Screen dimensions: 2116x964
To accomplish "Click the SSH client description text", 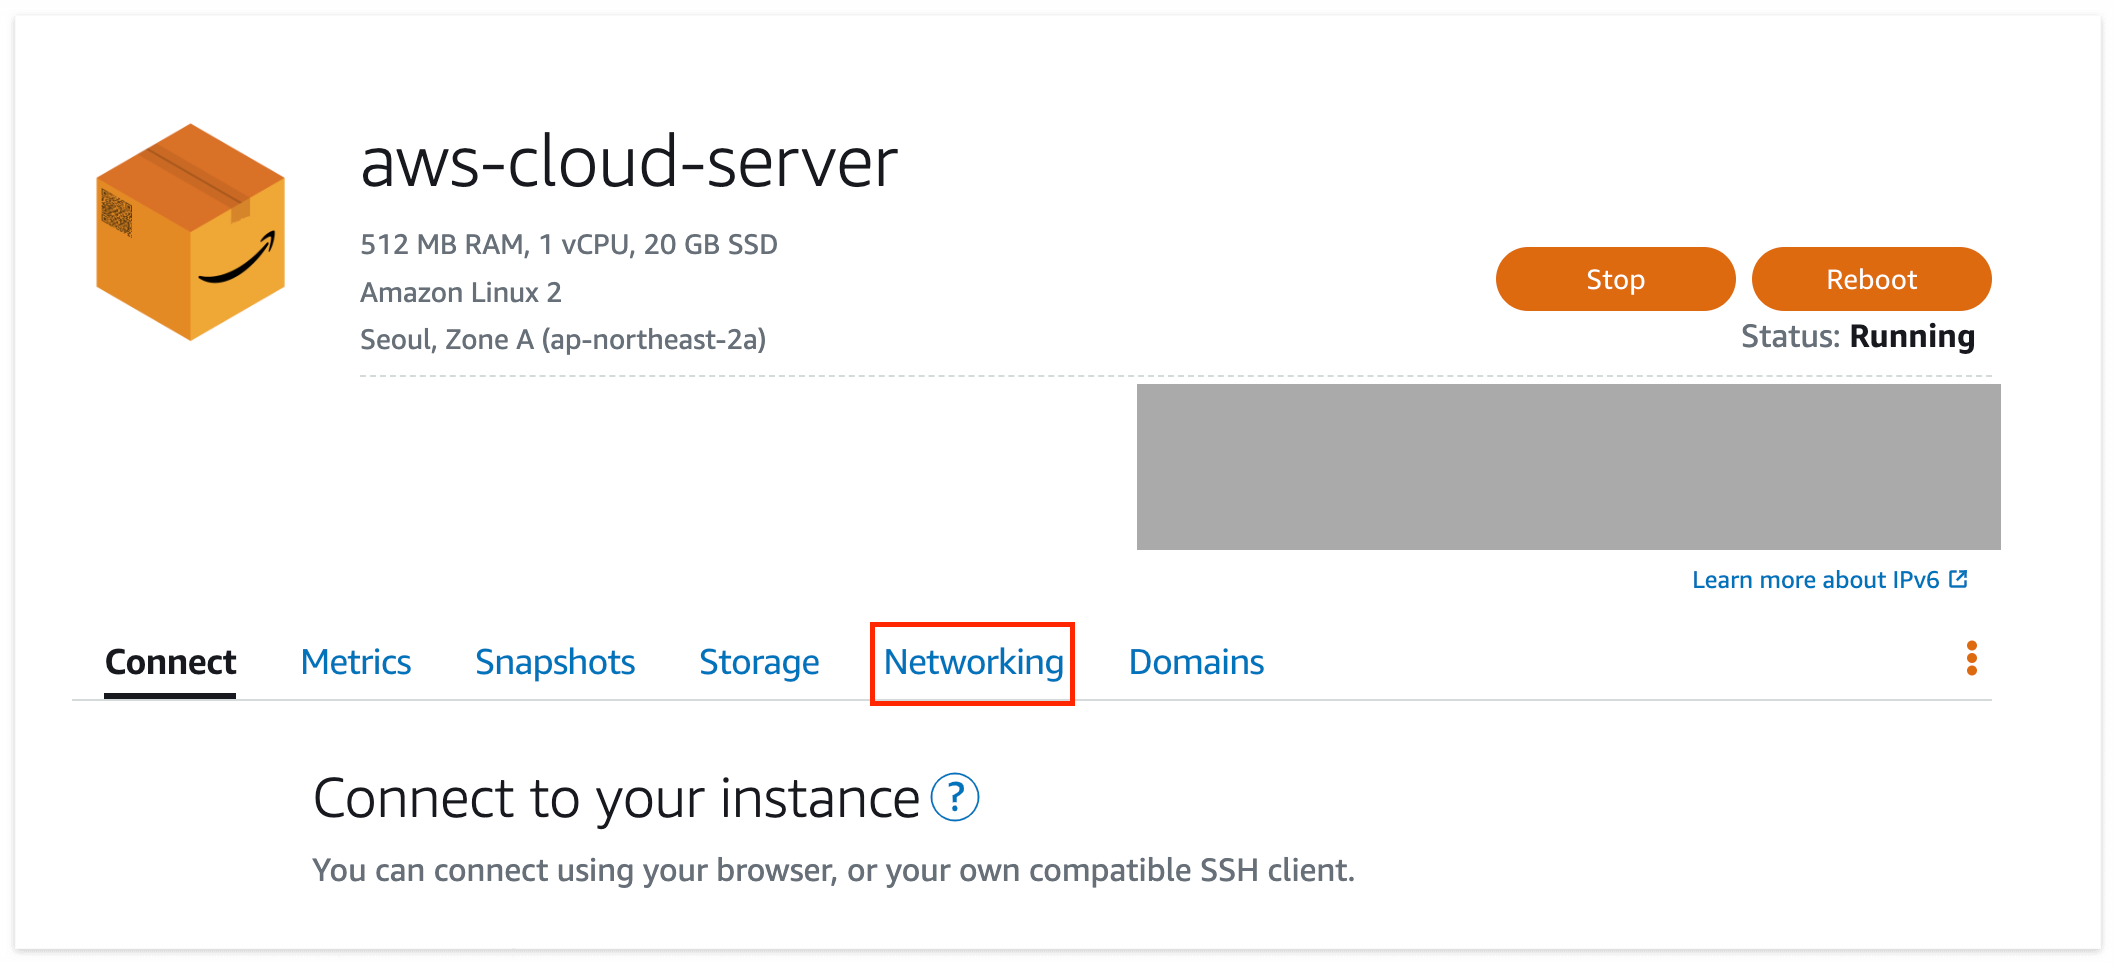I will pyautogui.click(x=834, y=870).
